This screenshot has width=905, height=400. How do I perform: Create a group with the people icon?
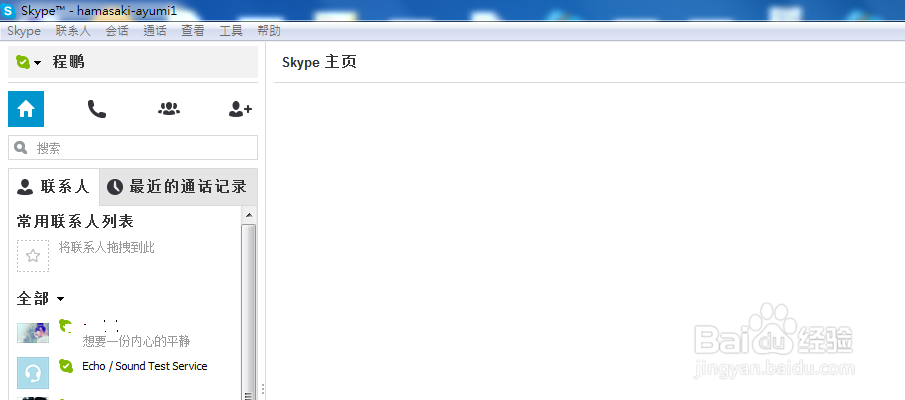click(x=169, y=109)
